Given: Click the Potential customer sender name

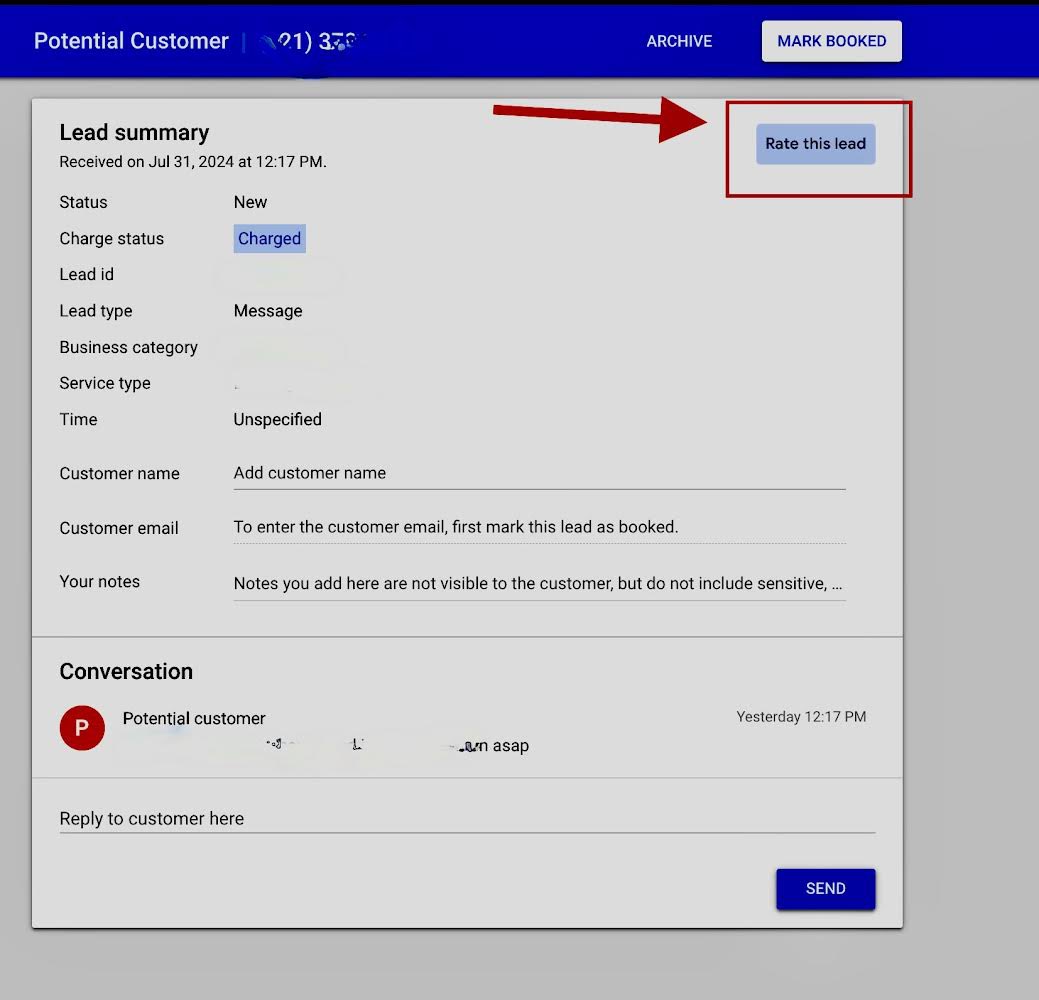Looking at the screenshot, I should click(x=194, y=718).
